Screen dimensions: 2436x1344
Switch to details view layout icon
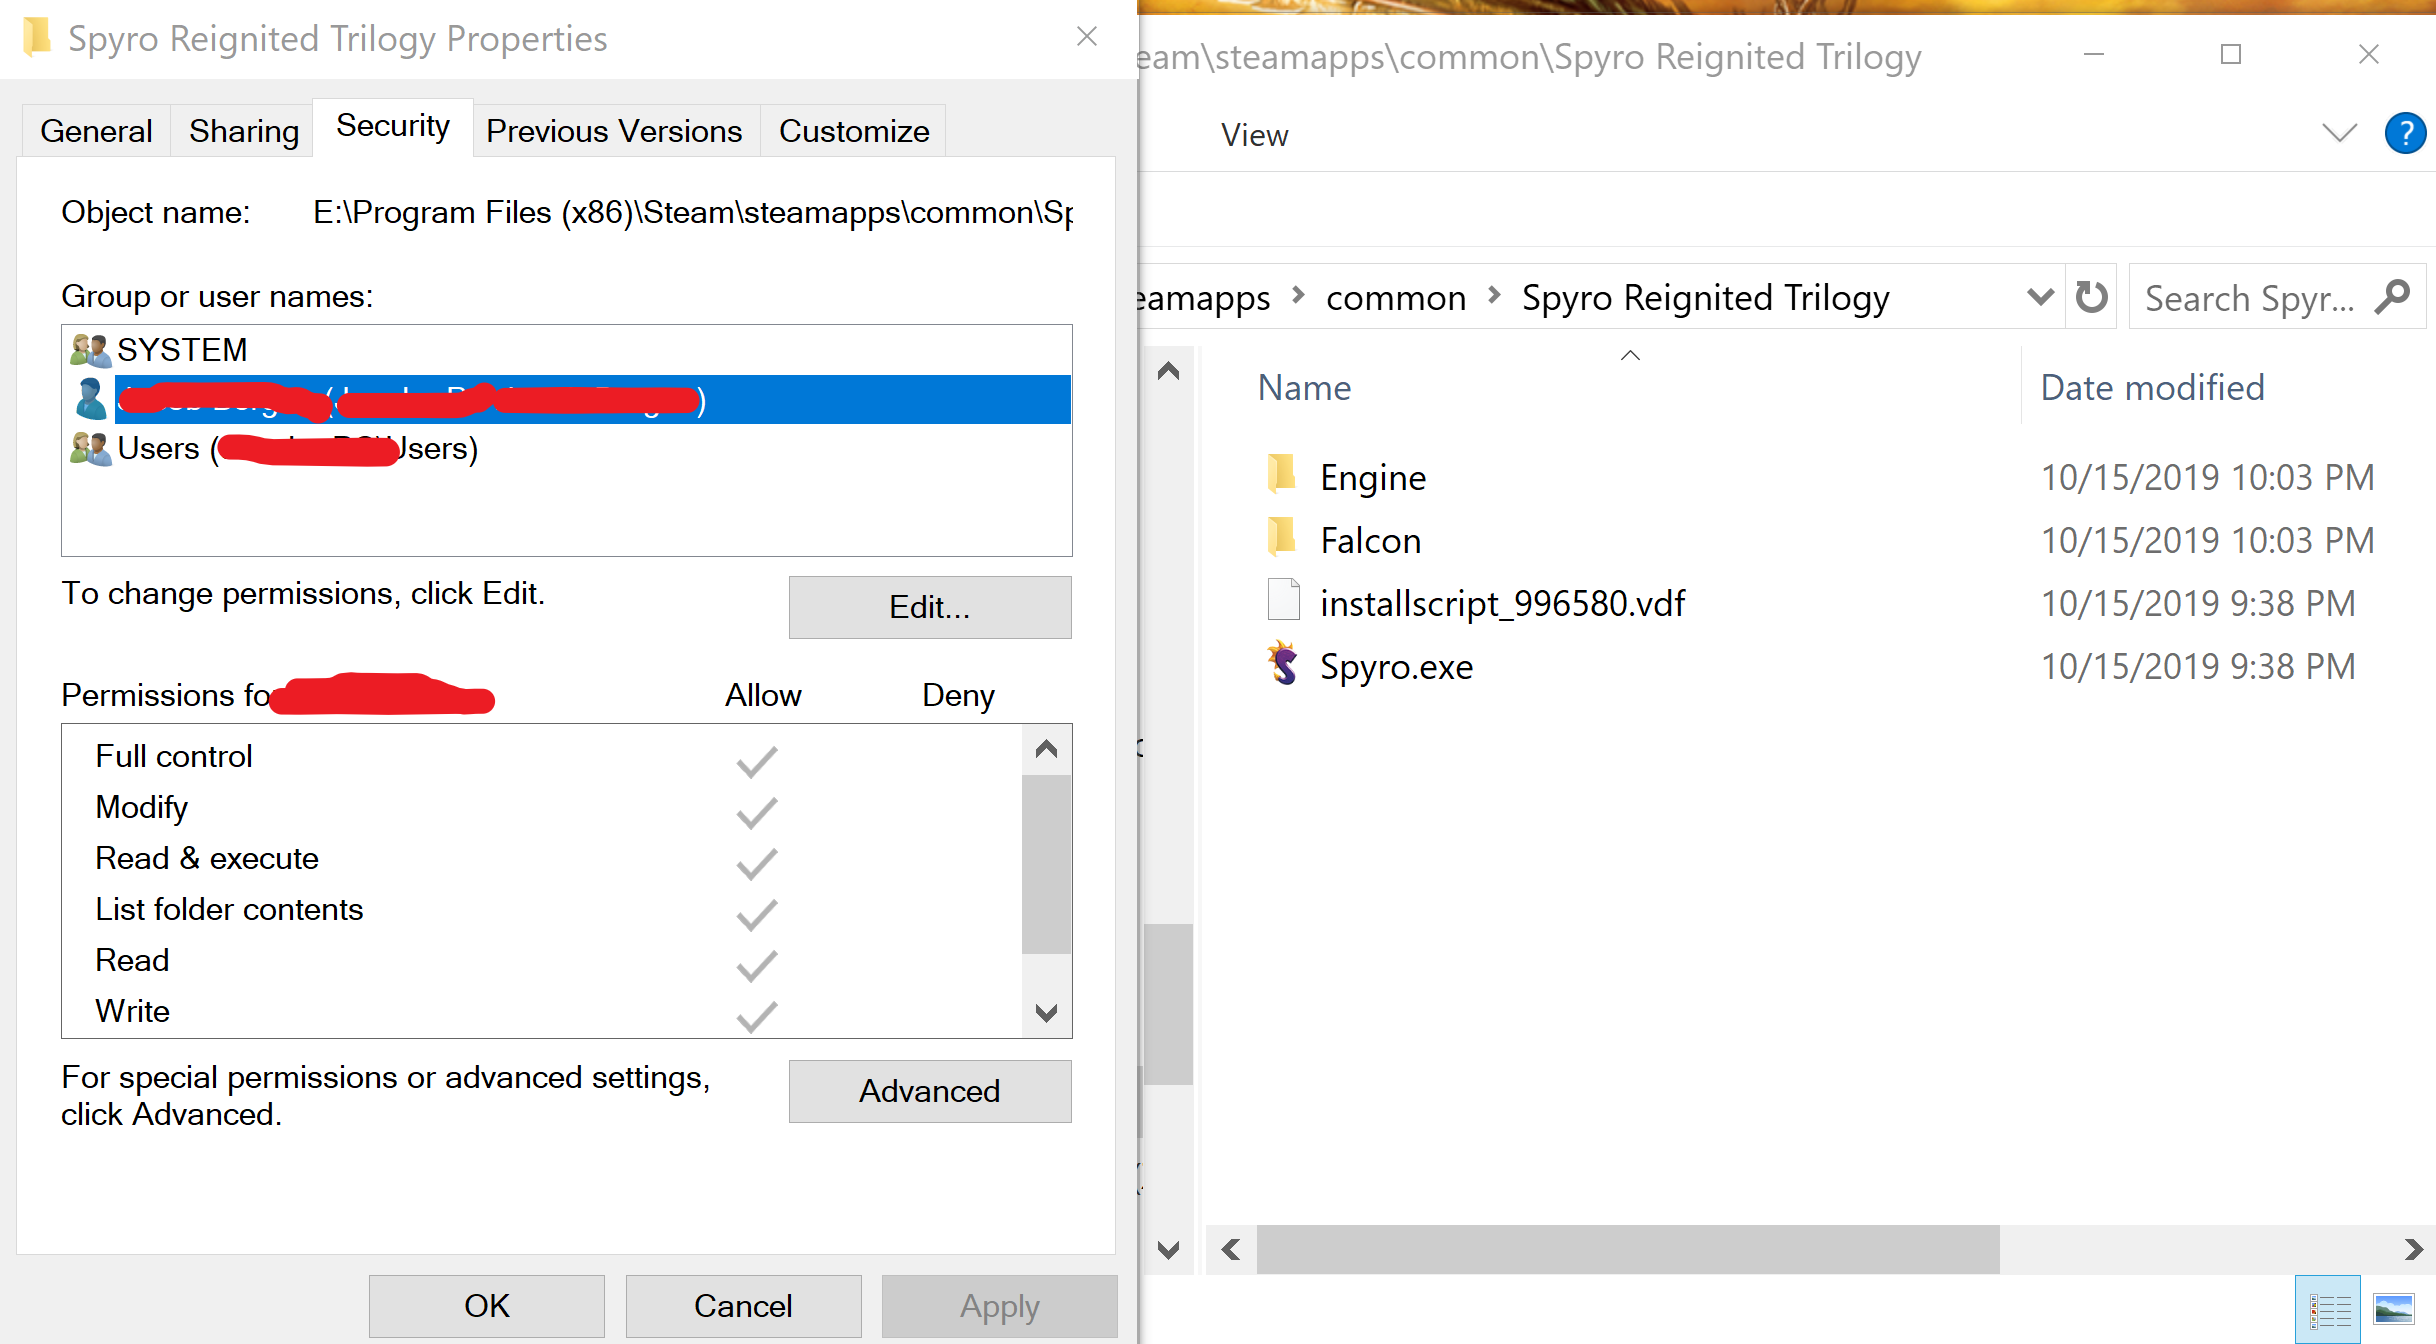(2328, 1308)
